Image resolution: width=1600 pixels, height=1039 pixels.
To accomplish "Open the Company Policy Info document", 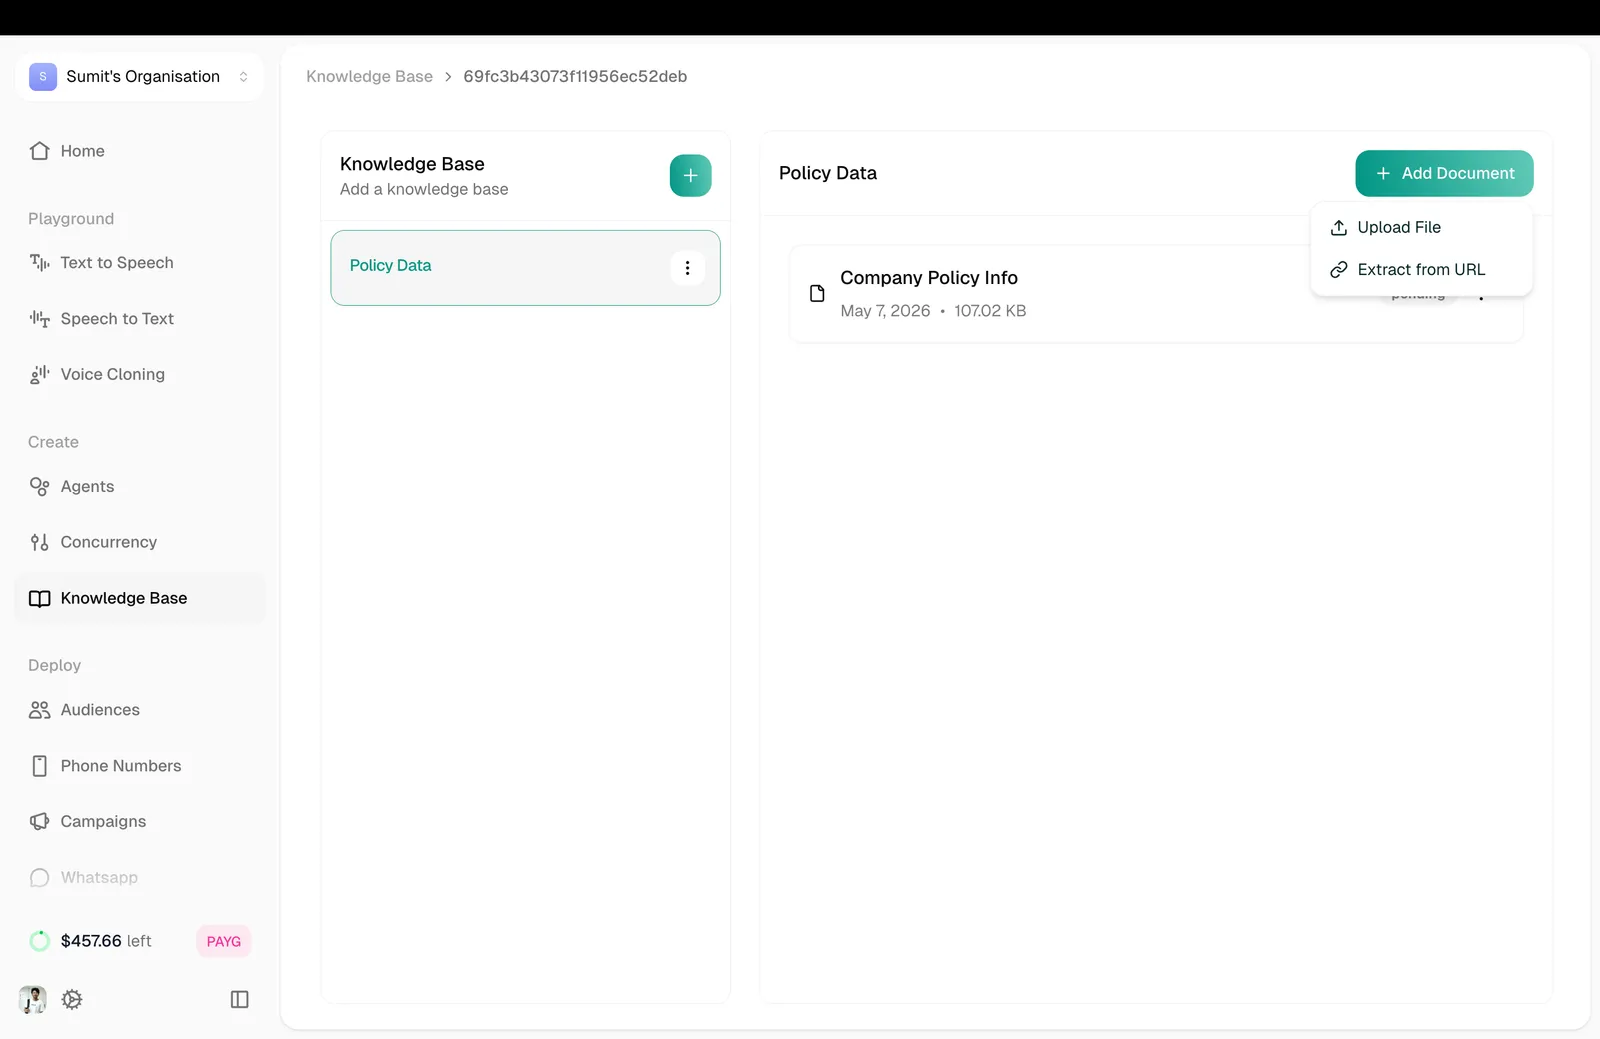I will [x=1155, y=294].
